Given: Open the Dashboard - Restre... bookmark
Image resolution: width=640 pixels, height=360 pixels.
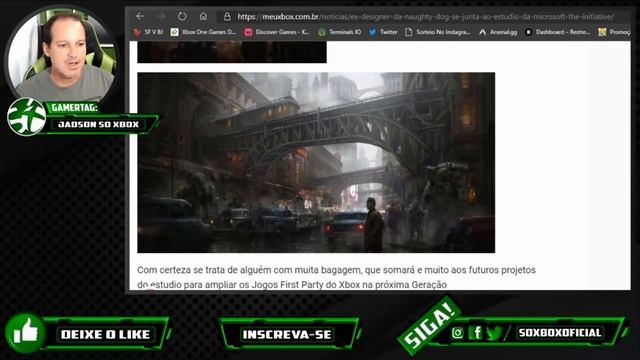Looking at the screenshot, I should coord(558,32).
